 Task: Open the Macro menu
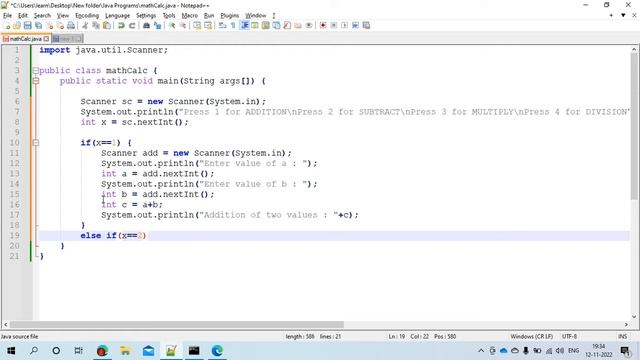[x=189, y=16]
